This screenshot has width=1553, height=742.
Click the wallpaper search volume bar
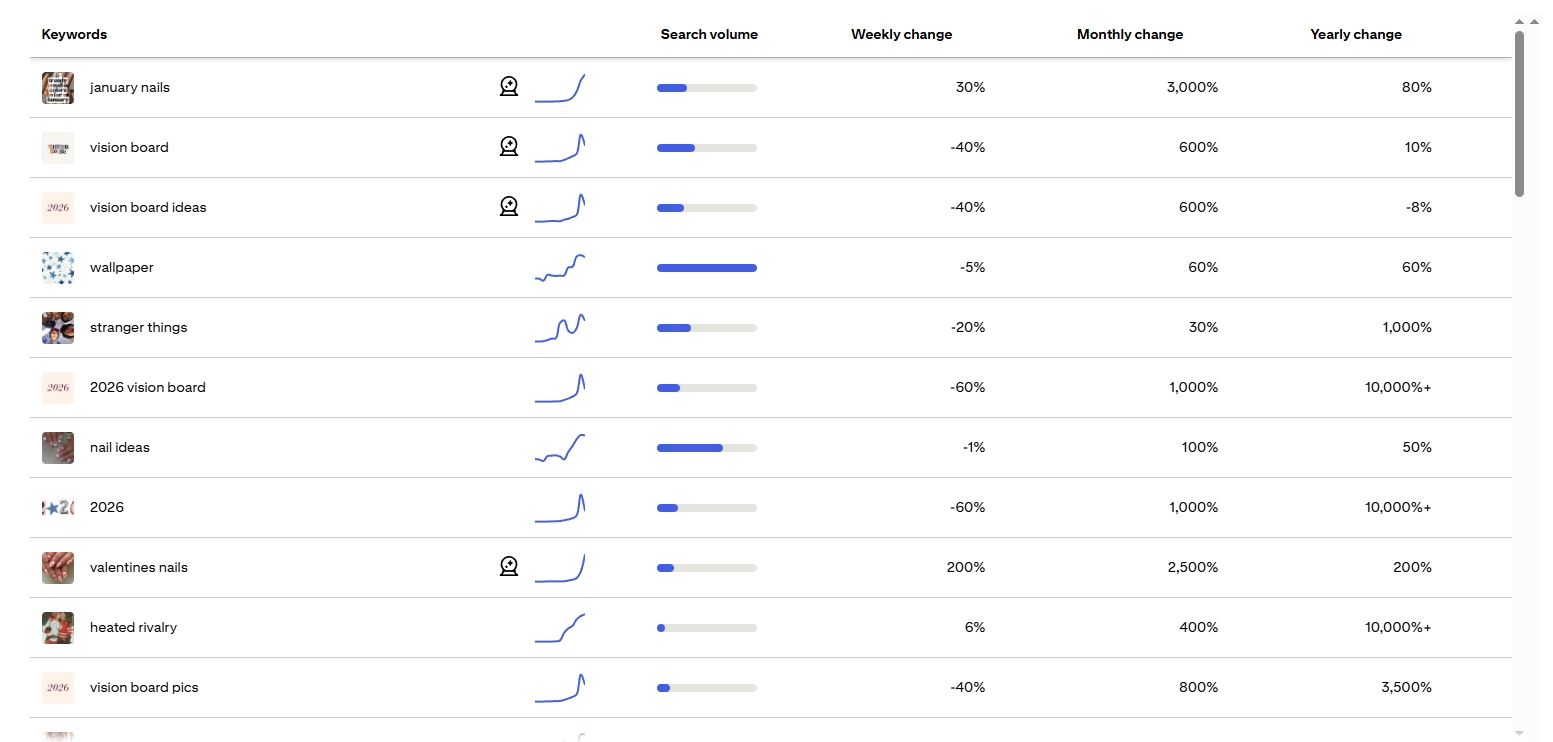pos(706,268)
